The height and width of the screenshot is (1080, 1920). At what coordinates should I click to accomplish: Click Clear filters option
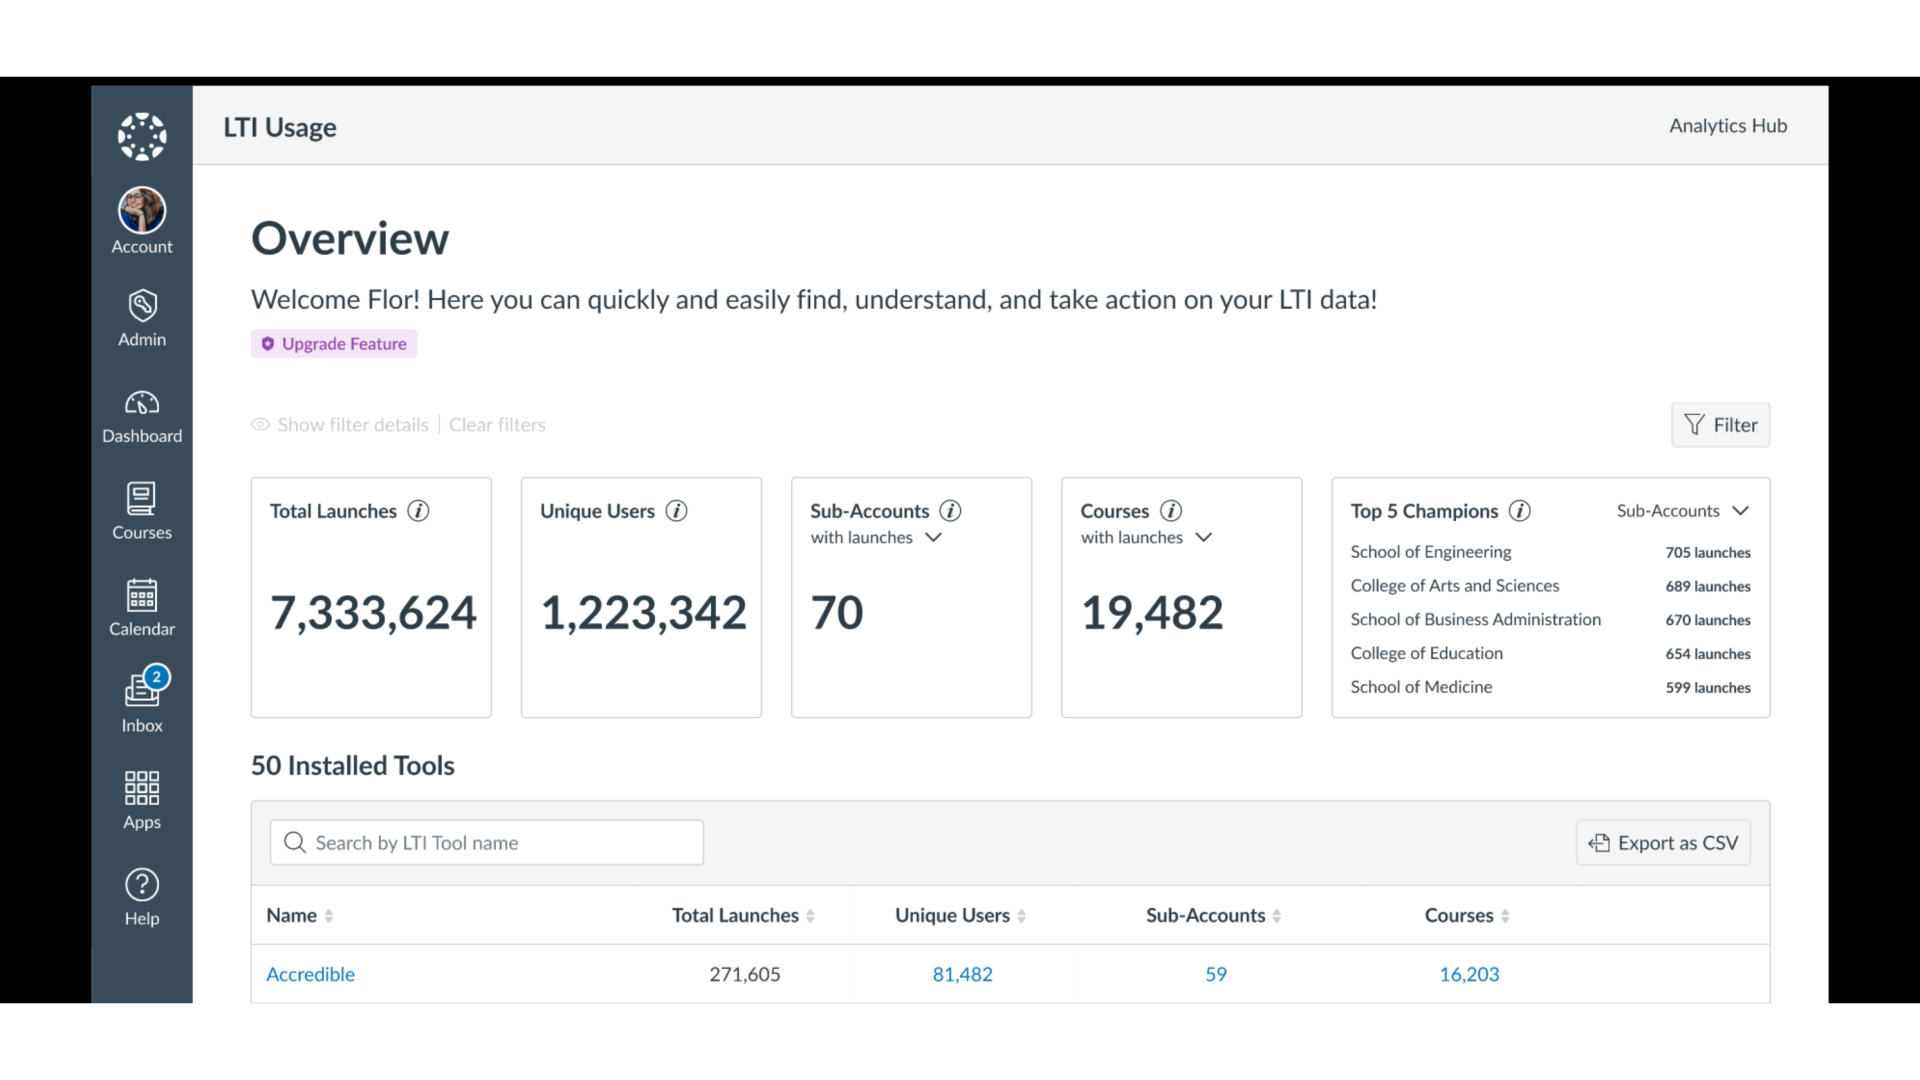[497, 423]
